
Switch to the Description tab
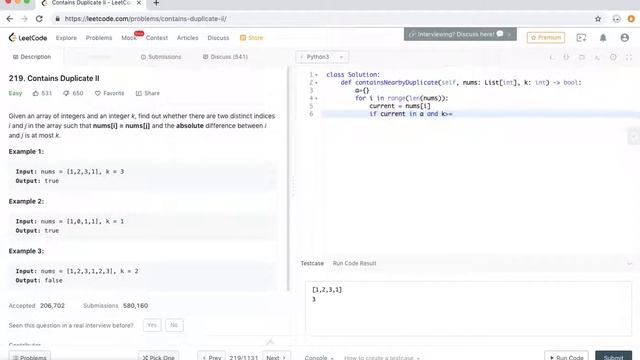coord(32,57)
